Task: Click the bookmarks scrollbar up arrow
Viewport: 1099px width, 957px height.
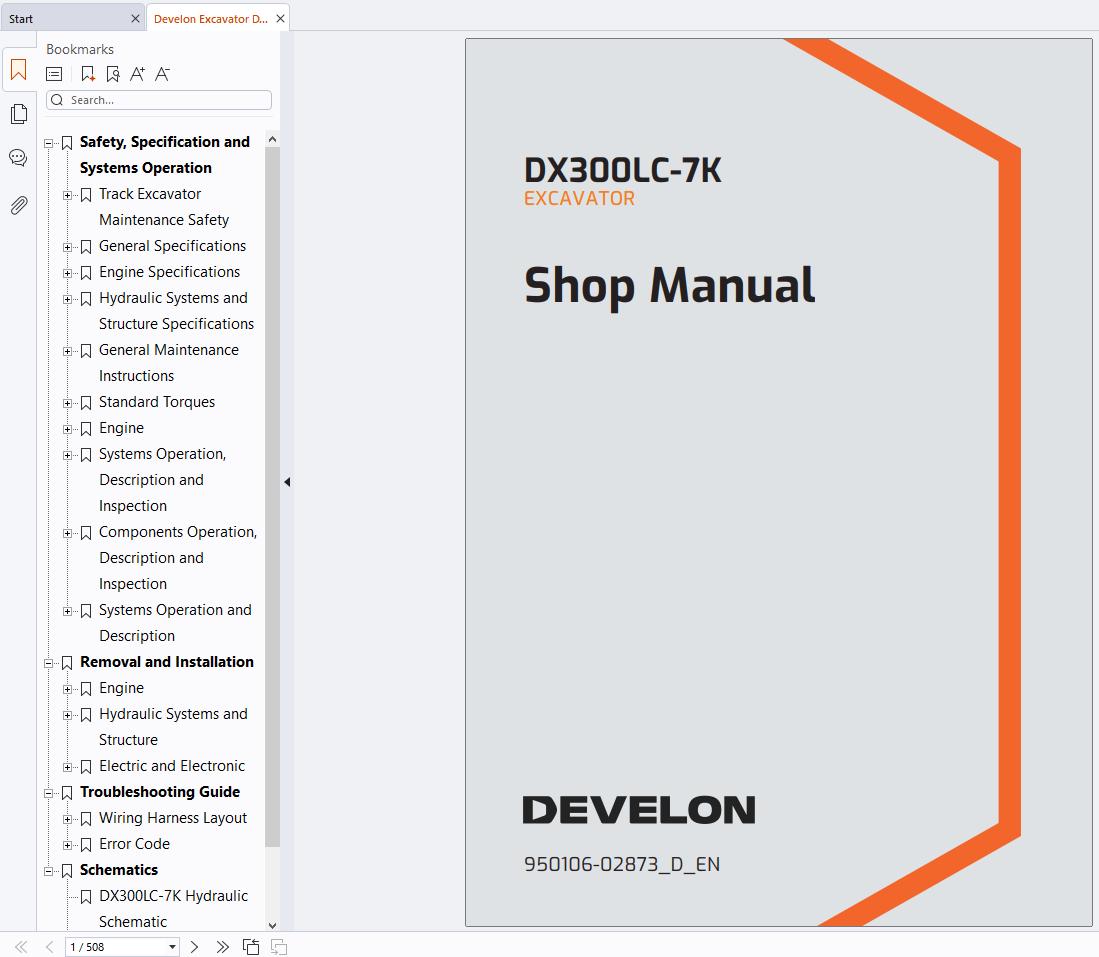Action: [273, 140]
